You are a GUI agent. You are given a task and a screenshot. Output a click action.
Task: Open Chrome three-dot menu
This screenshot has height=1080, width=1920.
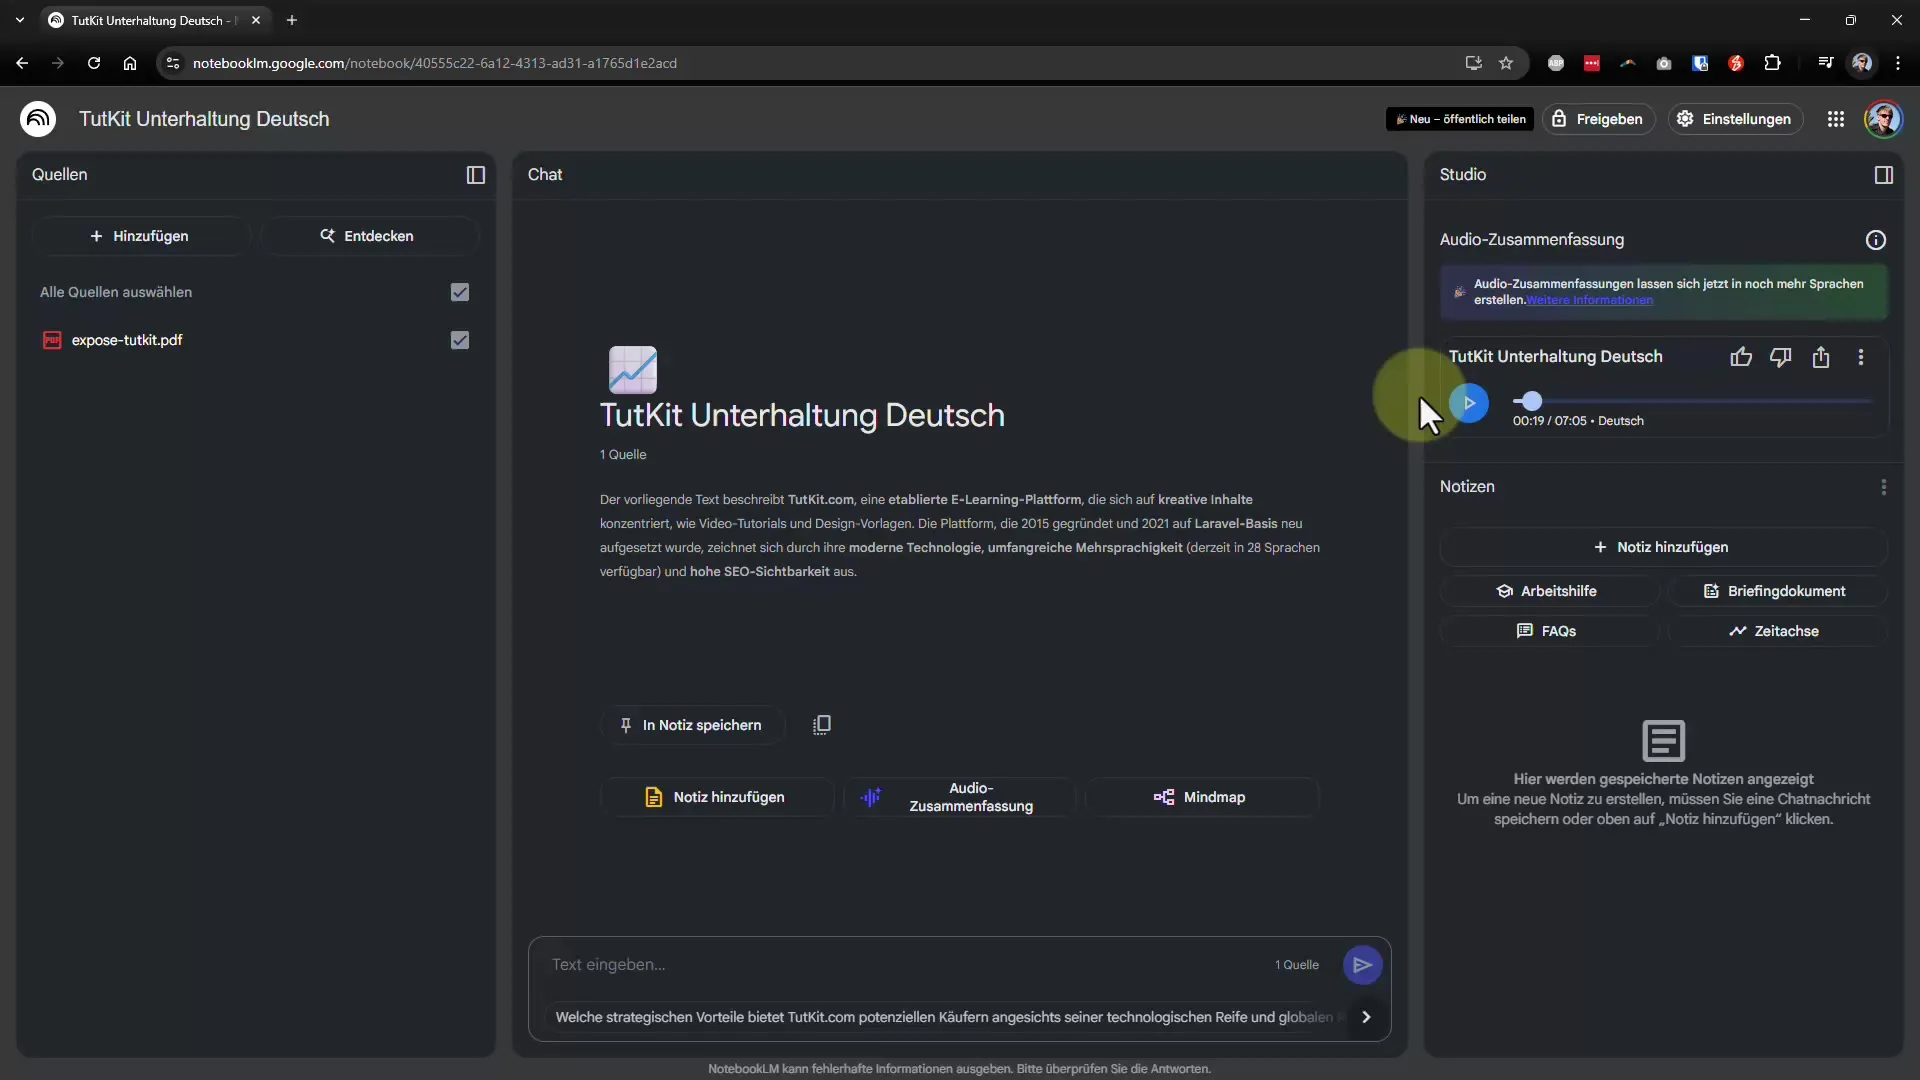click(1898, 63)
